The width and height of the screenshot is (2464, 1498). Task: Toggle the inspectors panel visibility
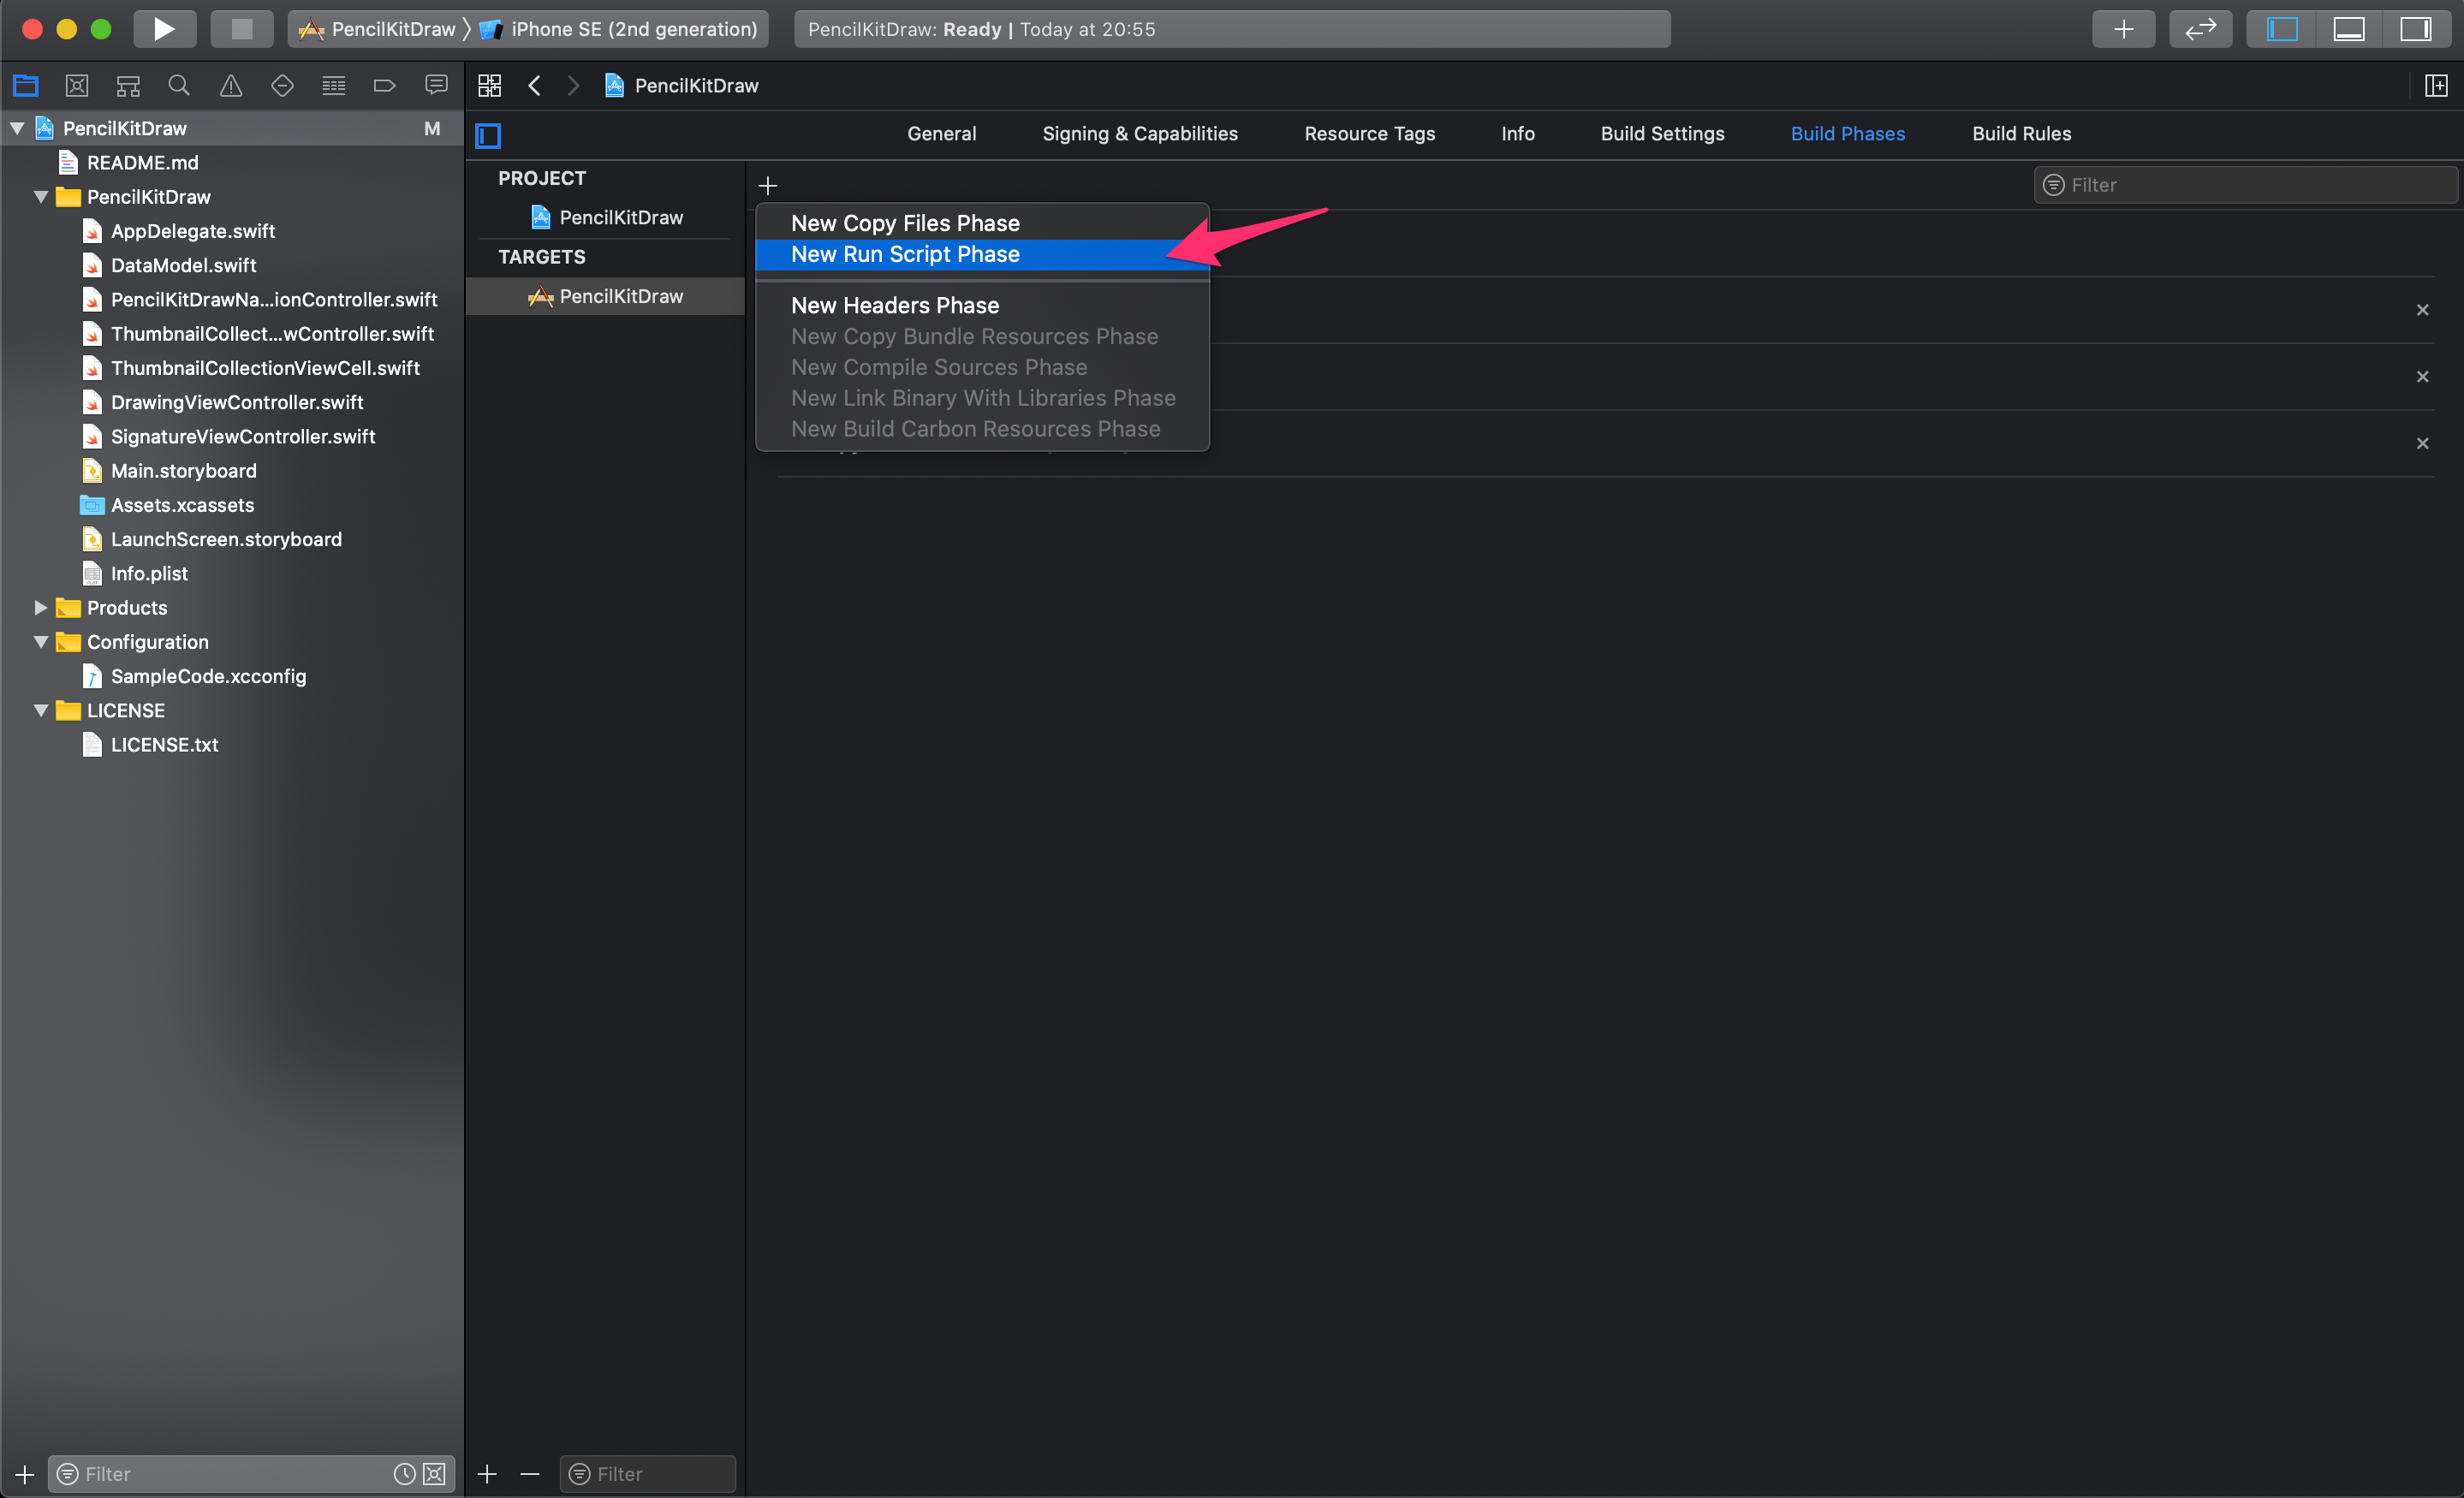2415,29
